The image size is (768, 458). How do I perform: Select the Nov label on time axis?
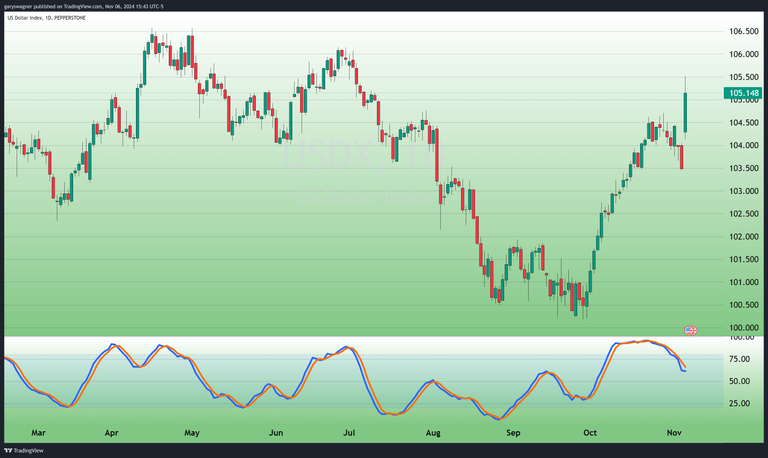point(675,433)
